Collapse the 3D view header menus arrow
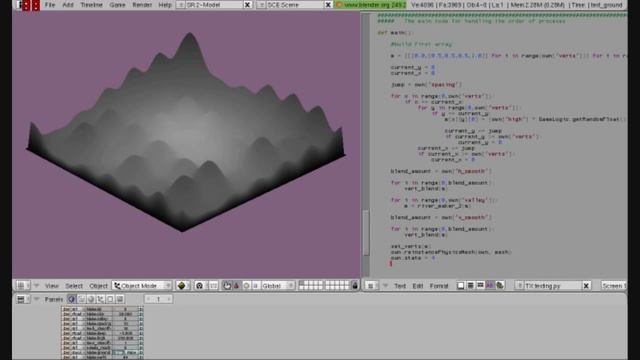The image size is (640, 360). coord(36,285)
